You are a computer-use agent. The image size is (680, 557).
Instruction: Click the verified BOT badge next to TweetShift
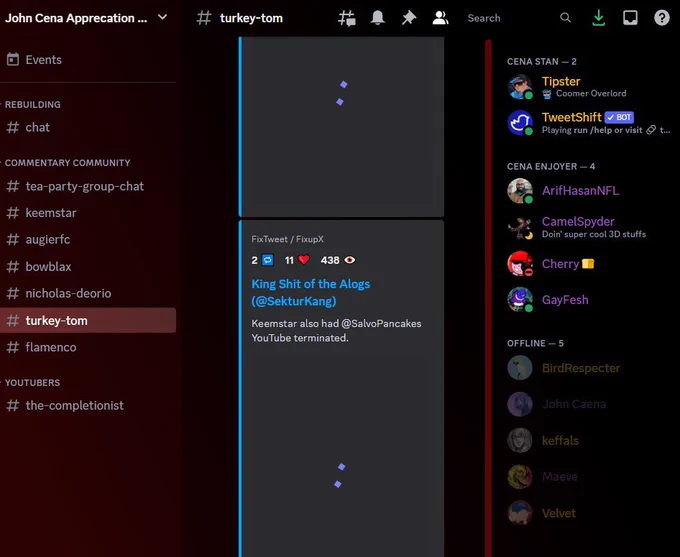[619, 117]
